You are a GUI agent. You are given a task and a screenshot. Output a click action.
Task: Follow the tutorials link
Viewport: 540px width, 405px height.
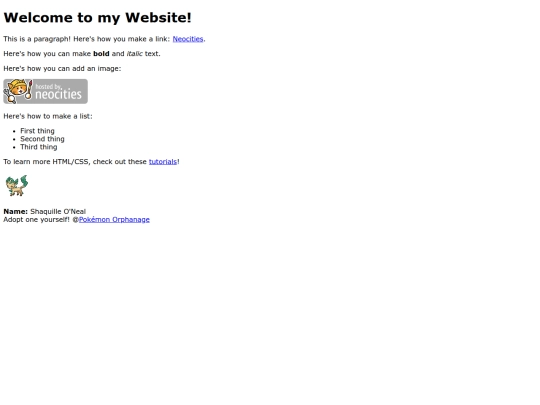[163, 162]
